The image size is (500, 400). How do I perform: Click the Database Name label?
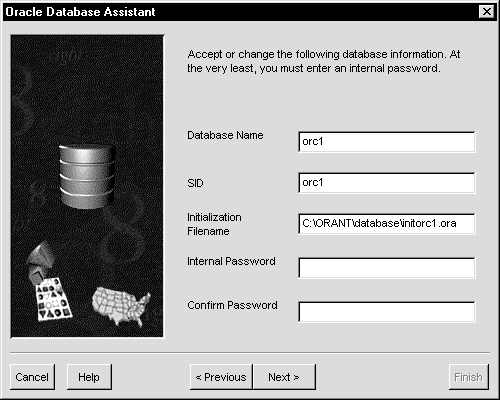tap(225, 135)
